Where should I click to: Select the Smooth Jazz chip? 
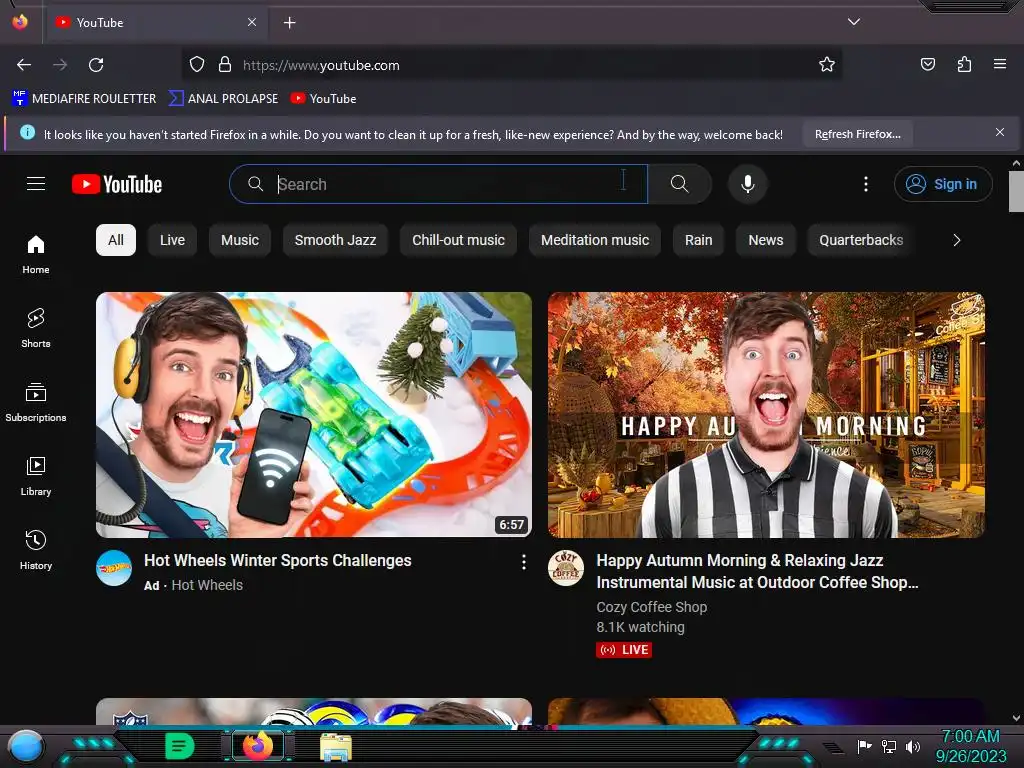click(x=335, y=240)
